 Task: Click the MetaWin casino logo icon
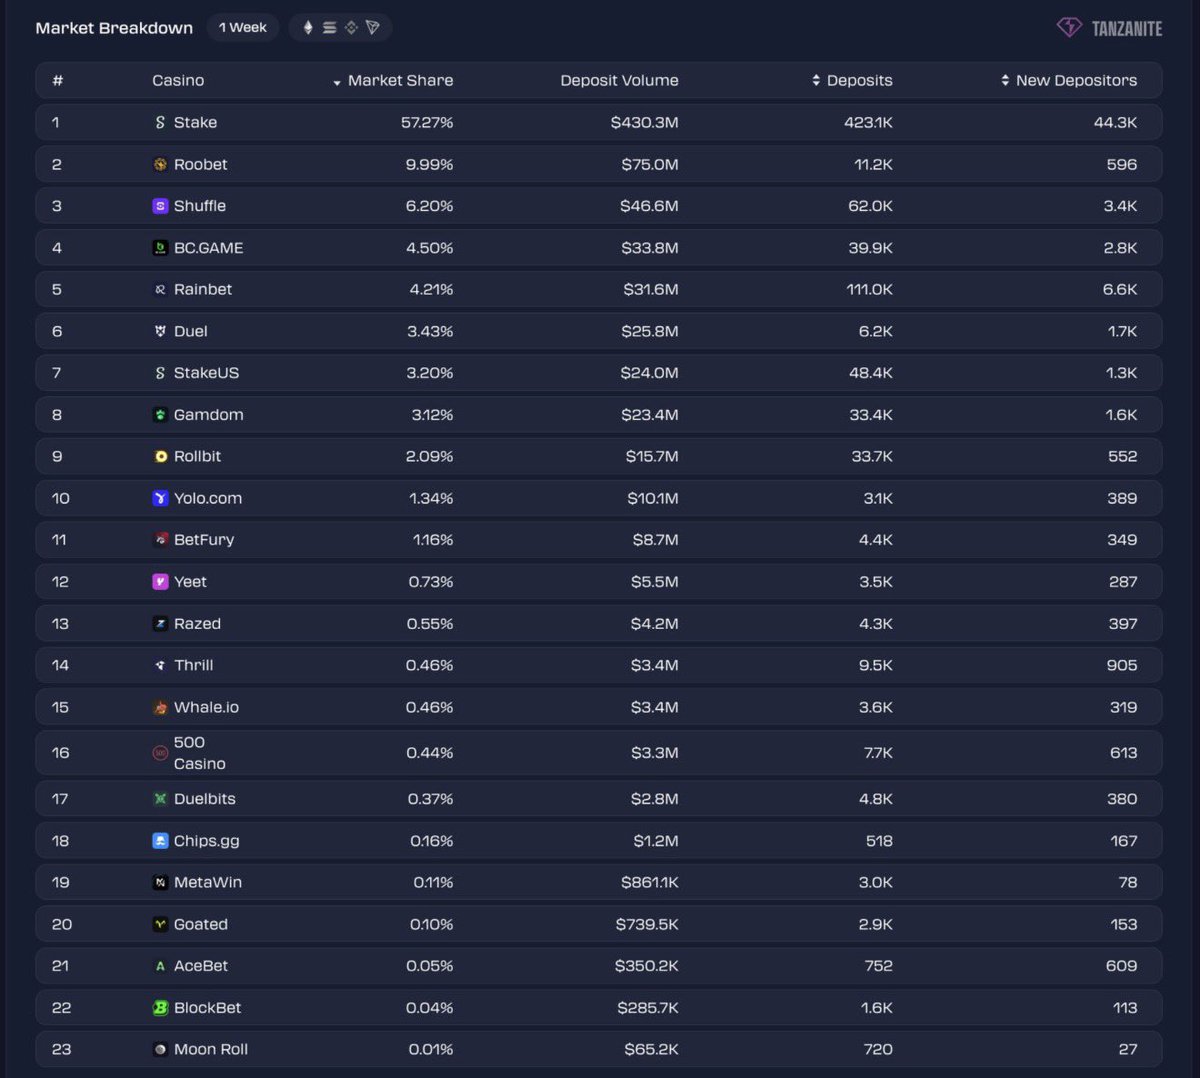[160, 883]
